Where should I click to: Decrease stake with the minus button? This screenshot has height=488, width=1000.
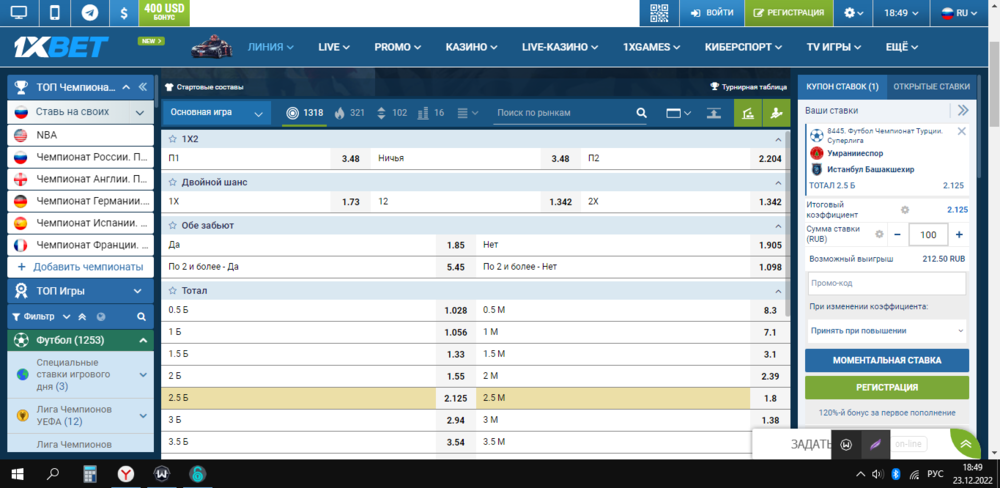[x=897, y=235]
